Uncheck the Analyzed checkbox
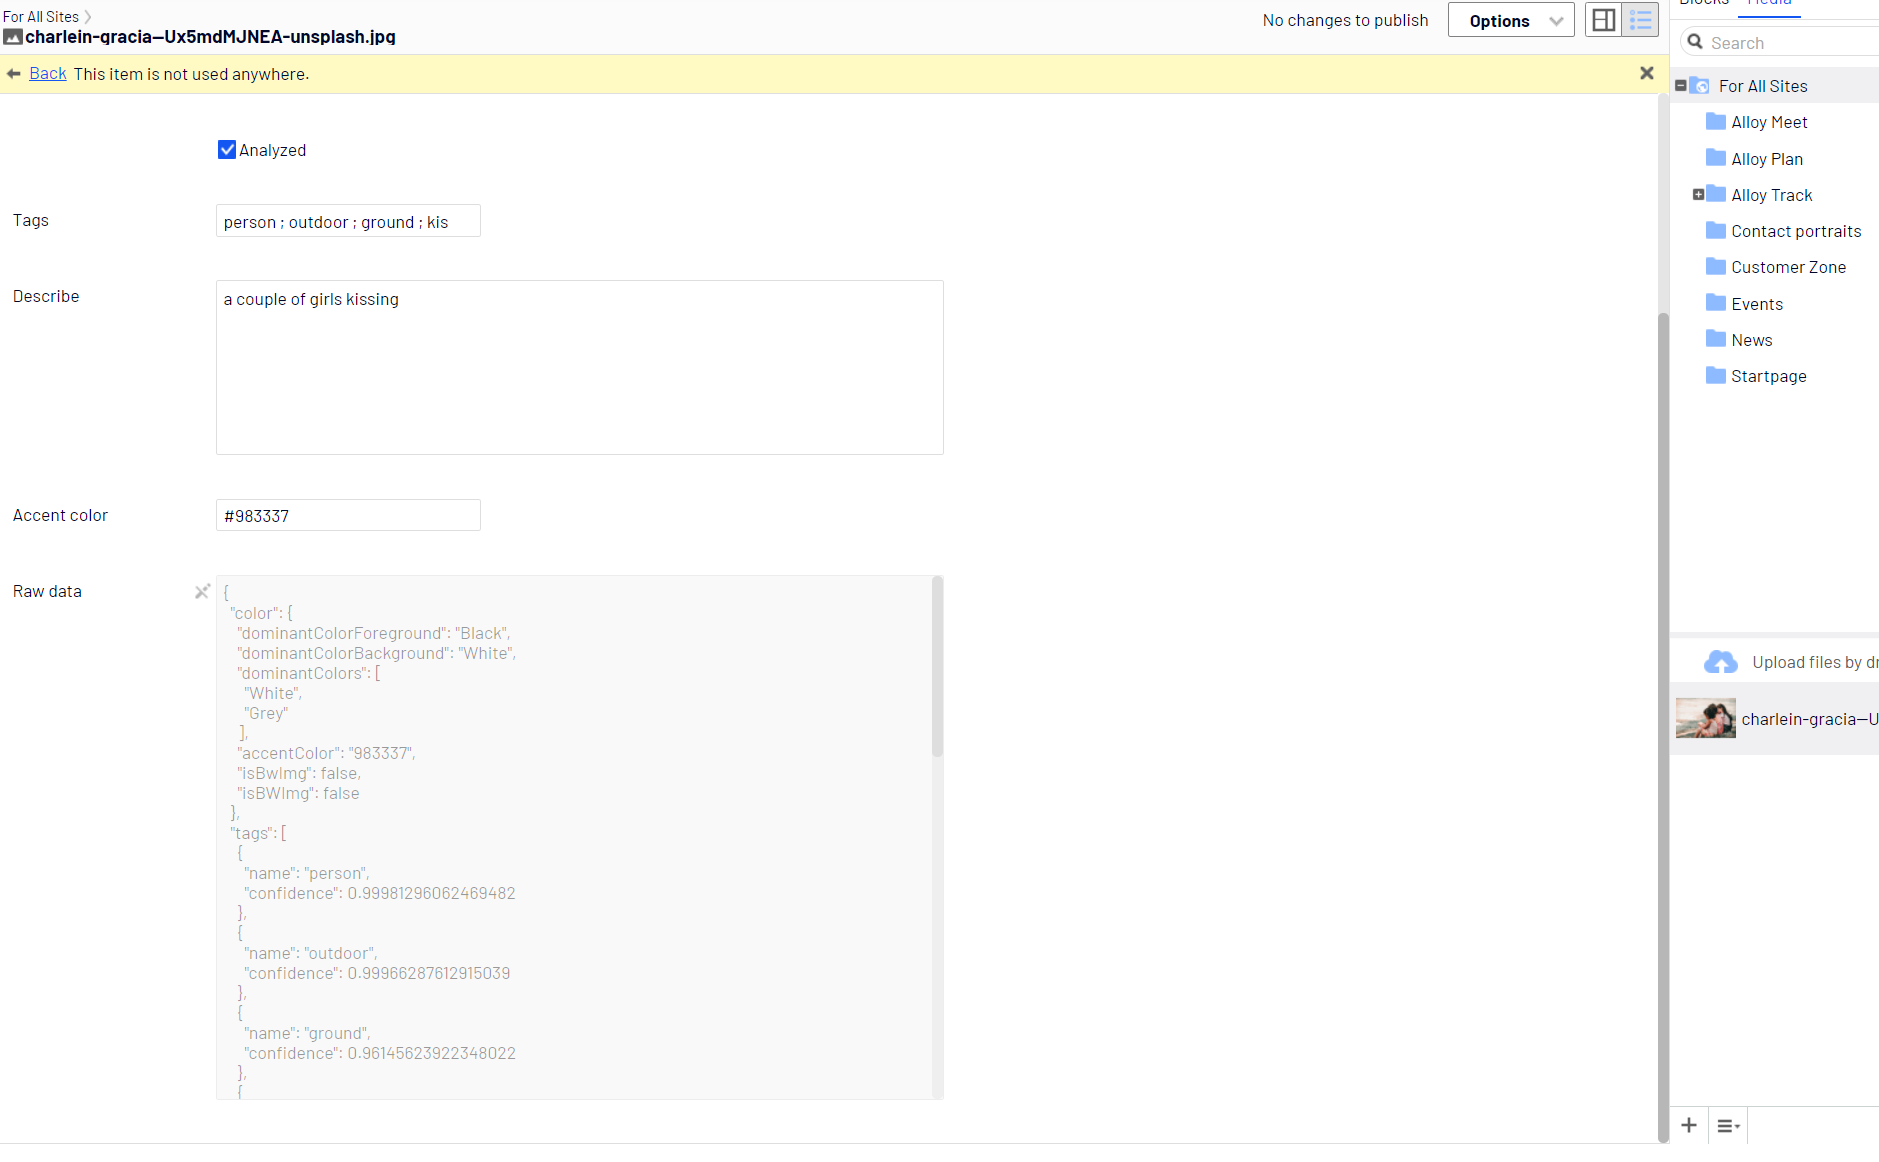The image size is (1879, 1162). tap(227, 150)
